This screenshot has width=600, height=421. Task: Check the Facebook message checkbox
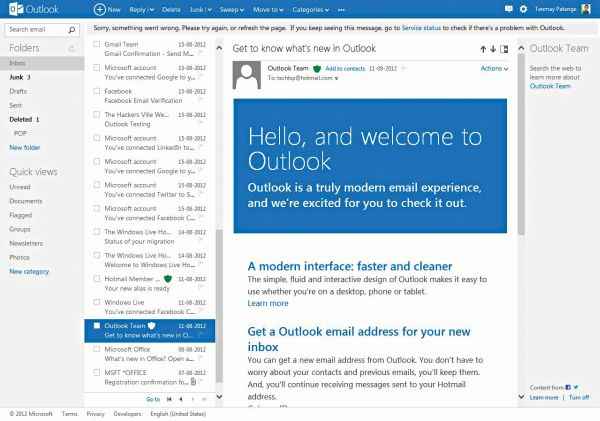coord(96,91)
